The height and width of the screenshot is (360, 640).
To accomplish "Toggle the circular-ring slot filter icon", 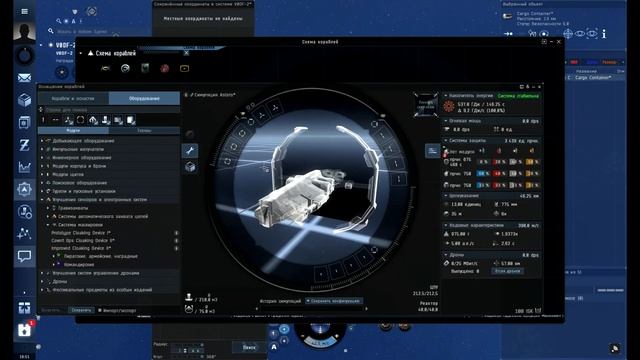I will click(80, 120).
